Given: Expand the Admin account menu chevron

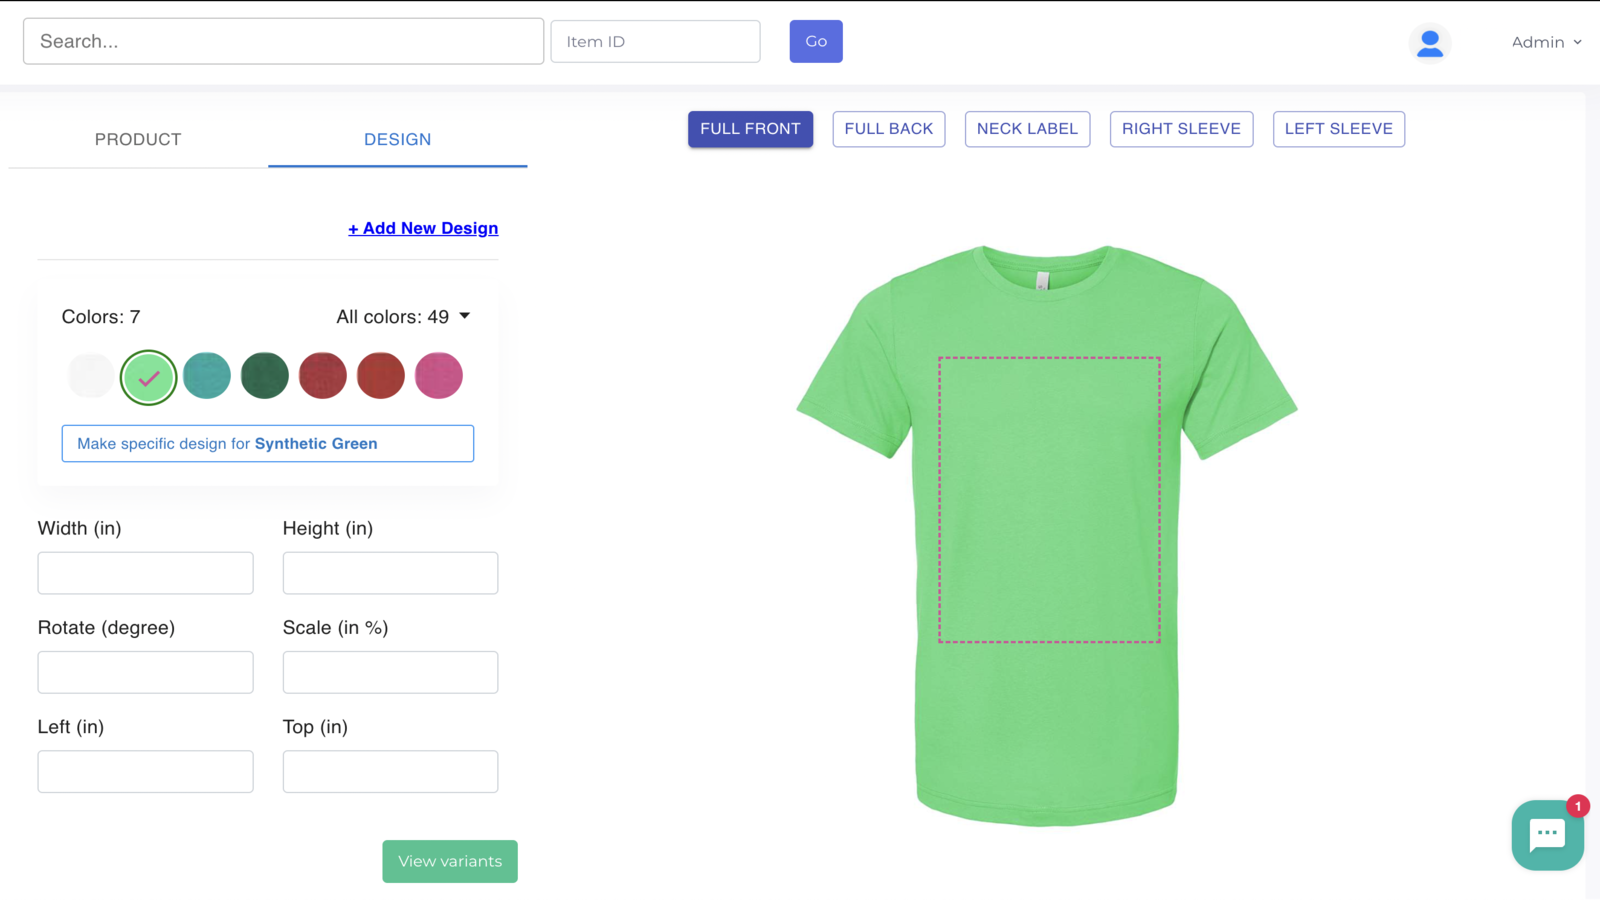Looking at the screenshot, I should pos(1577,42).
